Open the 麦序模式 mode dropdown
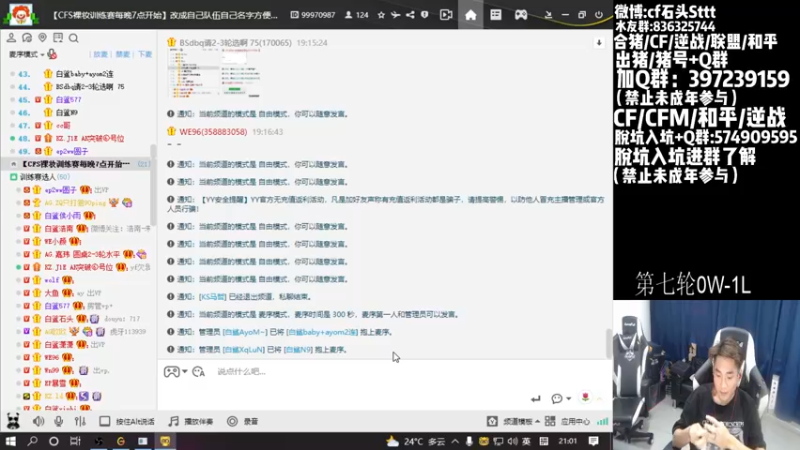 point(27,54)
